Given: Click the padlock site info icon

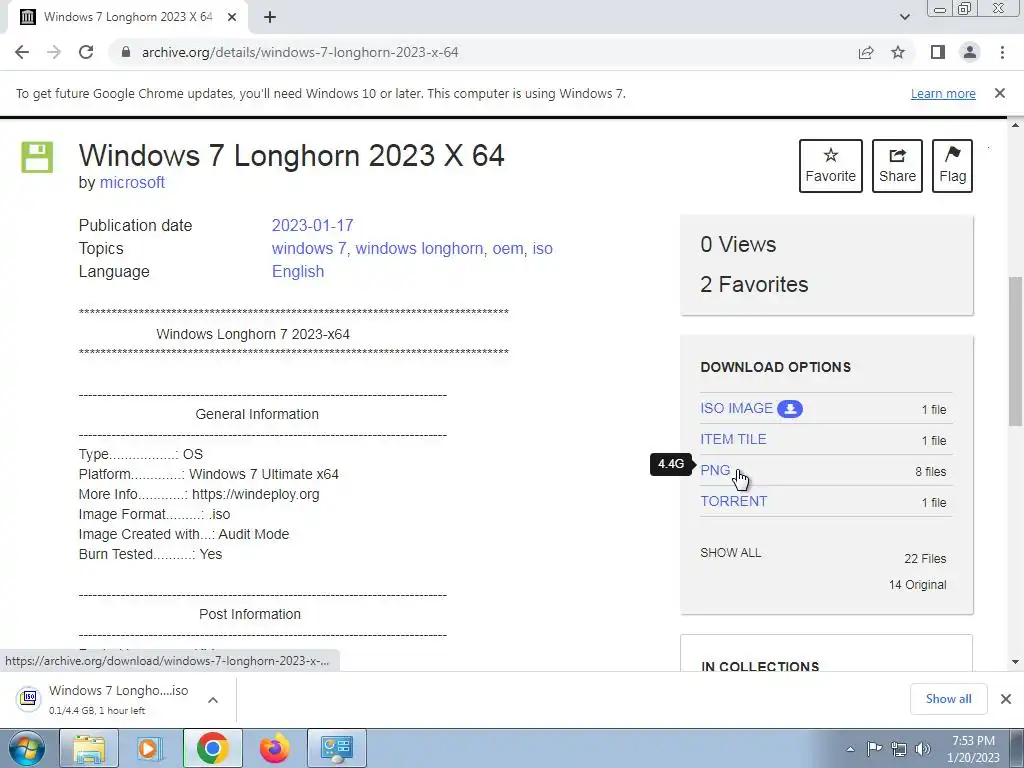Looking at the screenshot, I should click(x=126, y=52).
